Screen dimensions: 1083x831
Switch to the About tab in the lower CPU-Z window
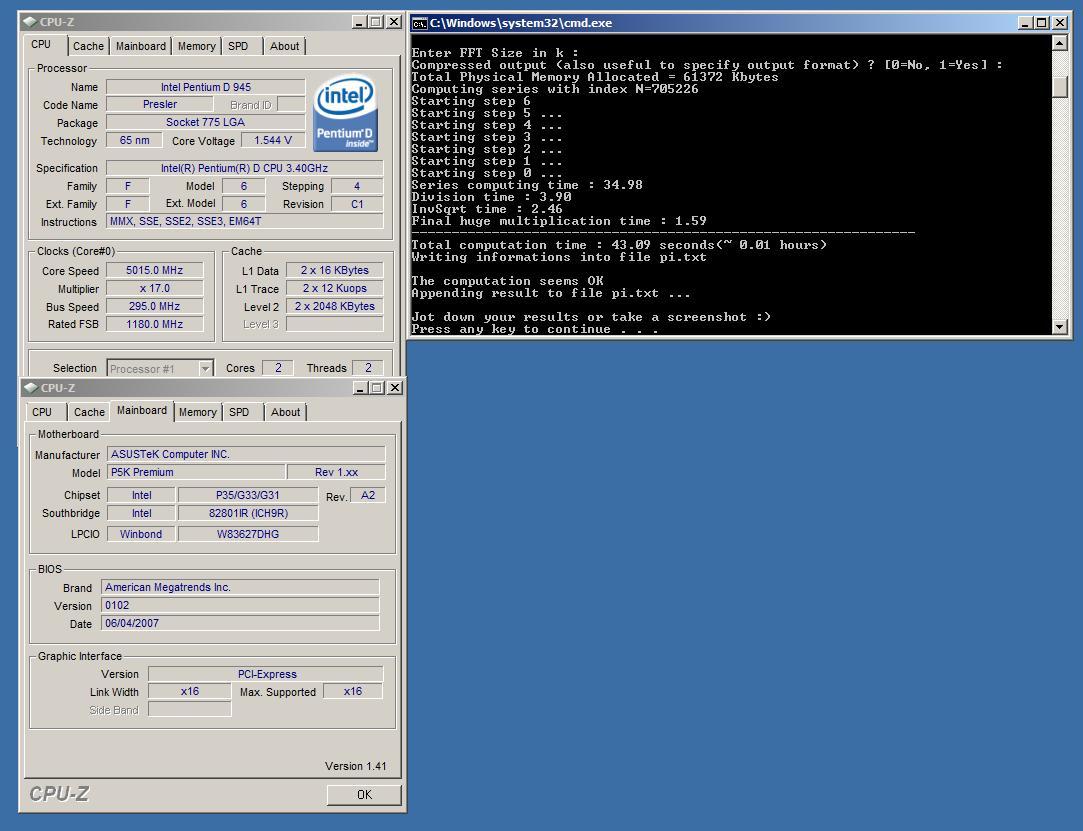click(285, 412)
